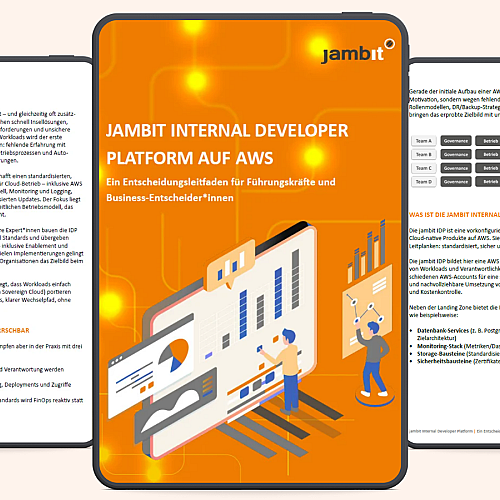Click the line "Sovereign Cloud) portieren" on the left page

36,292
